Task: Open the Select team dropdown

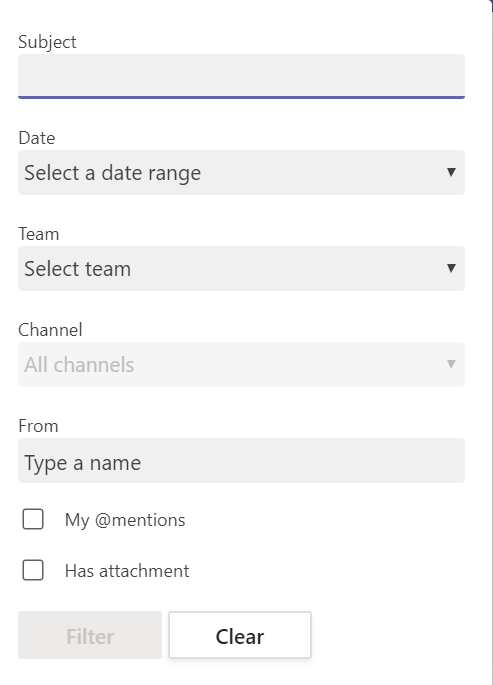Action: coord(241,268)
